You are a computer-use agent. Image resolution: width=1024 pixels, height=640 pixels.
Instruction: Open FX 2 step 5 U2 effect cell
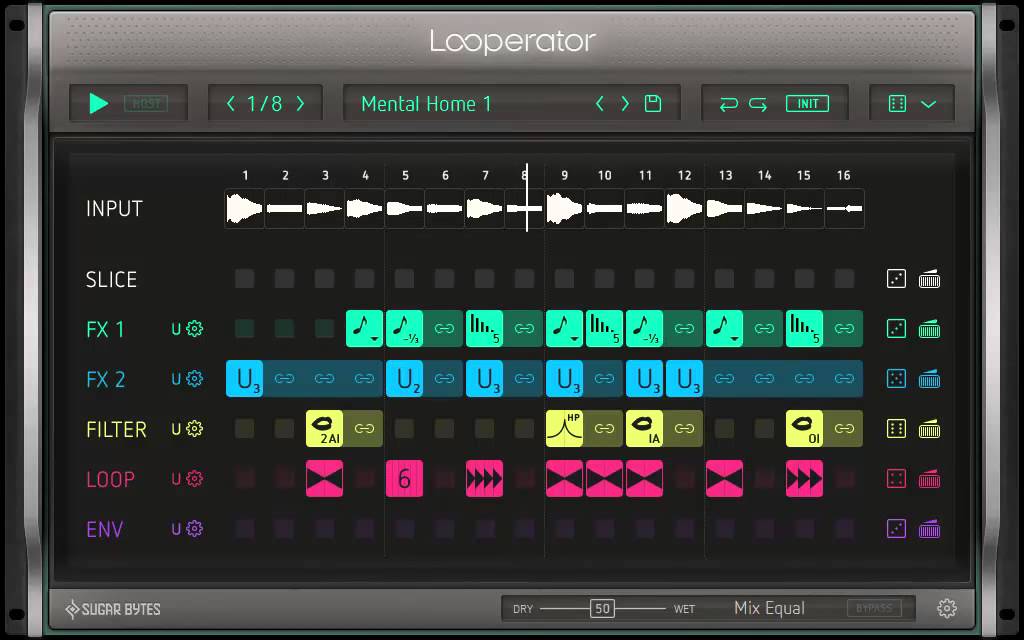[x=404, y=379]
